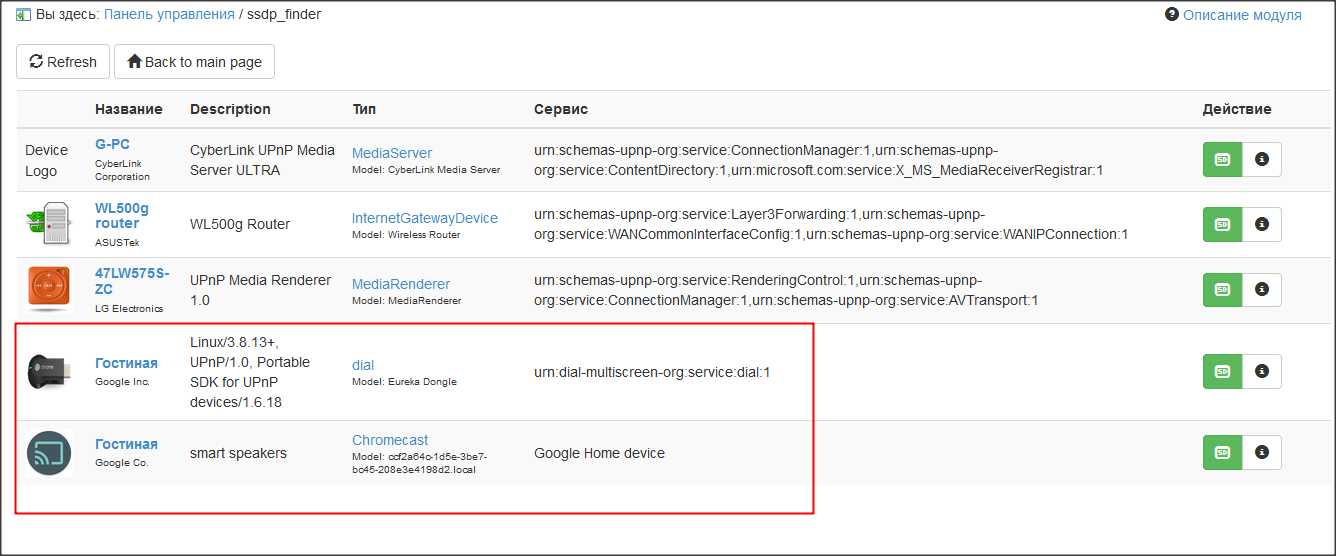Open info for G-PC media server
This screenshot has height=556, width=1336.
[1261, 159]
